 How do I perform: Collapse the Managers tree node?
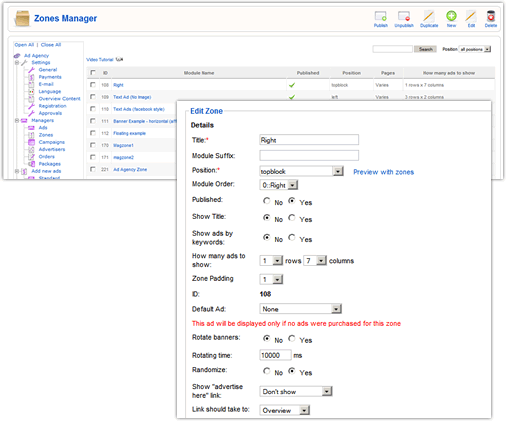17,120
